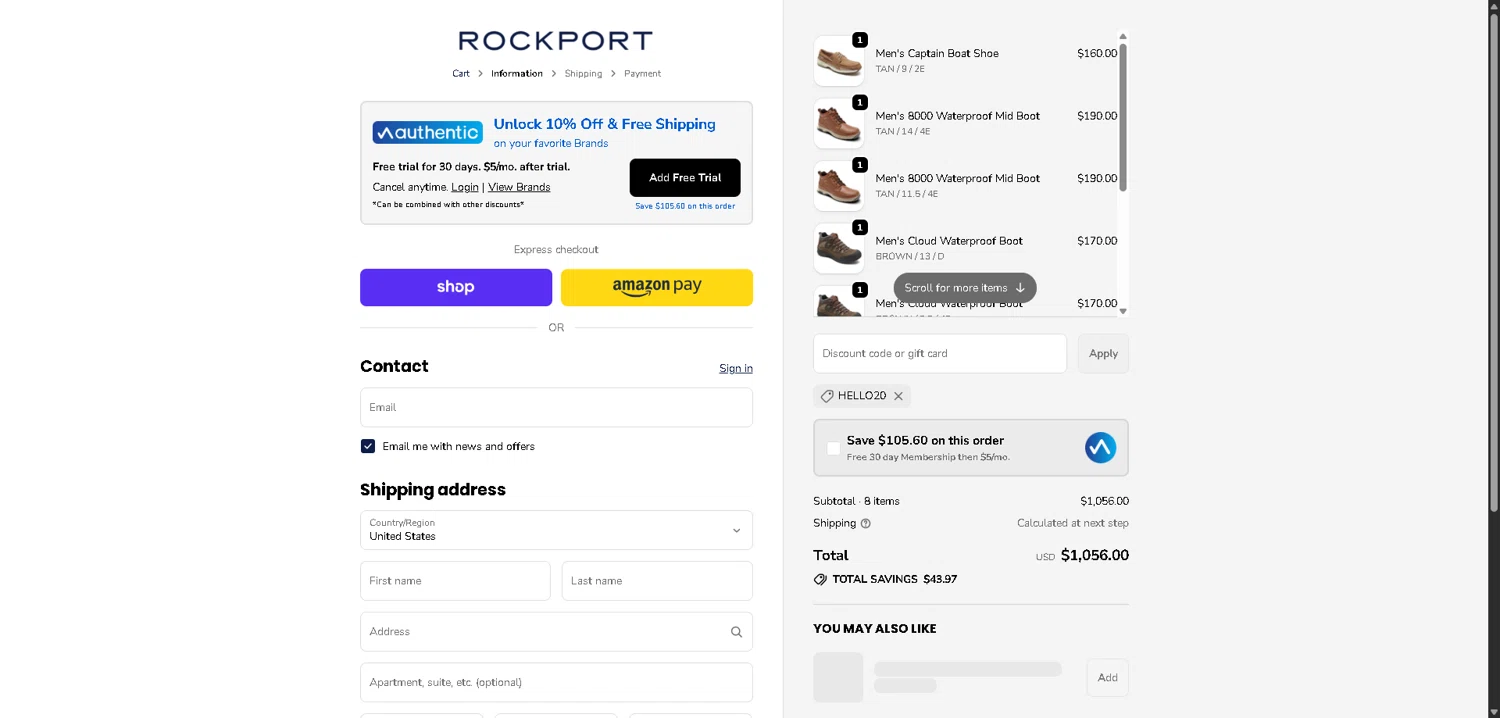The image size is (1500, 718).
Task: Go to Cart breadcrumb
Action: 460,73
